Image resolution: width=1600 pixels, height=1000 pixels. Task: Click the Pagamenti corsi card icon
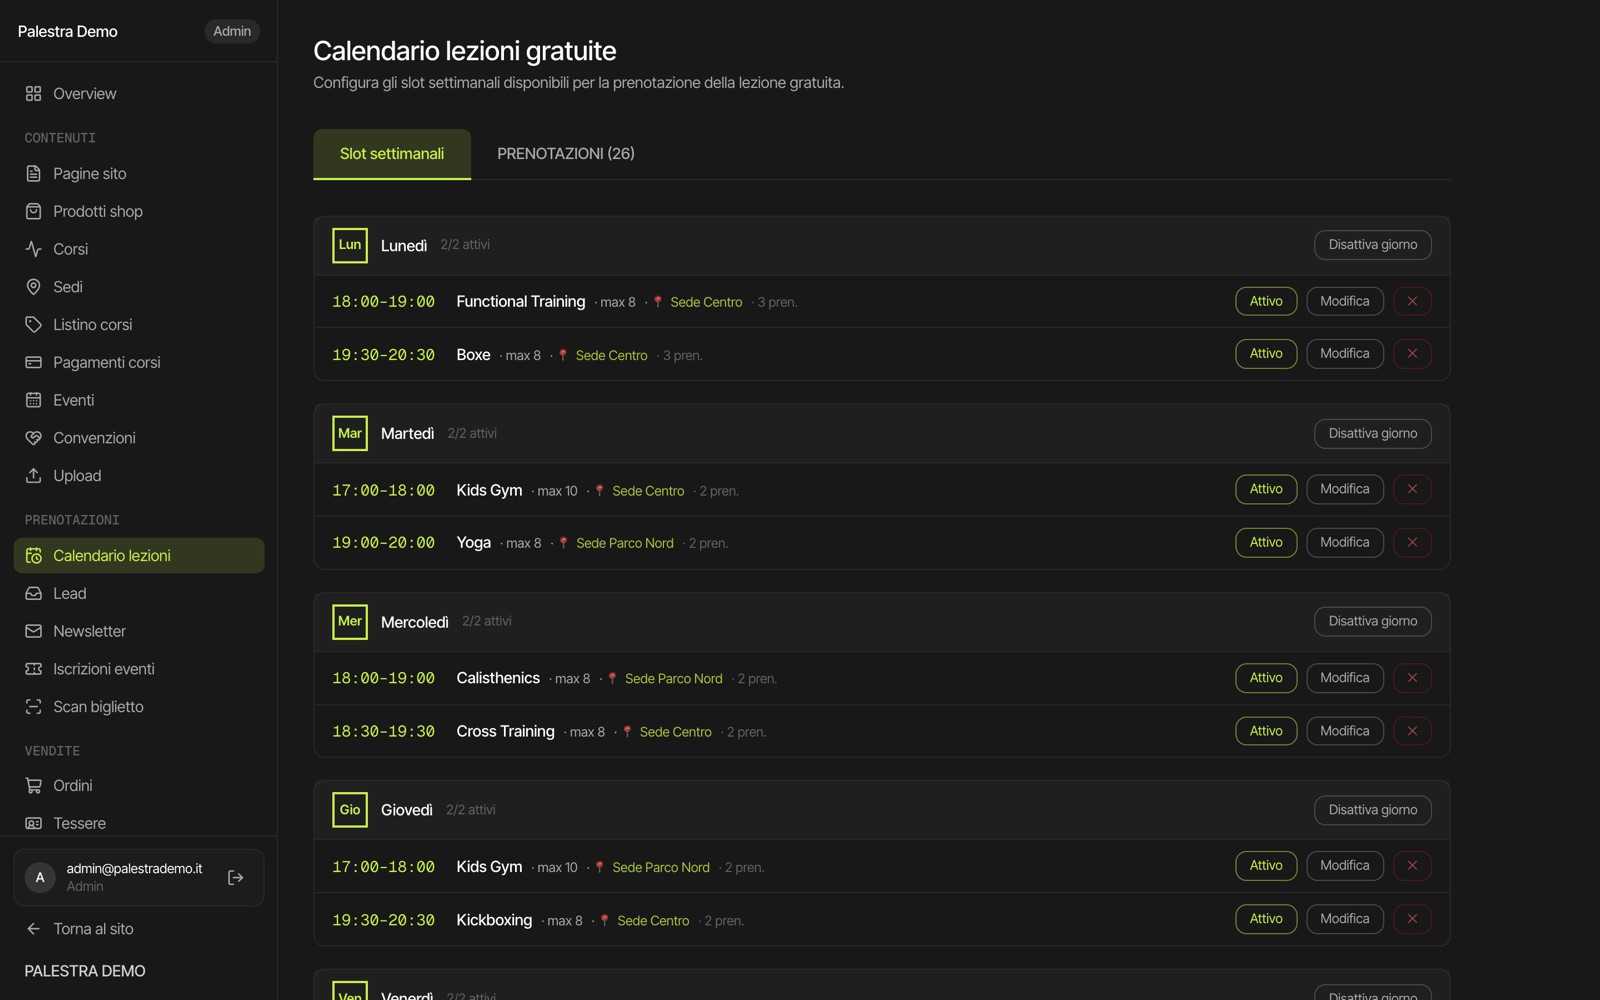point(33,363)
